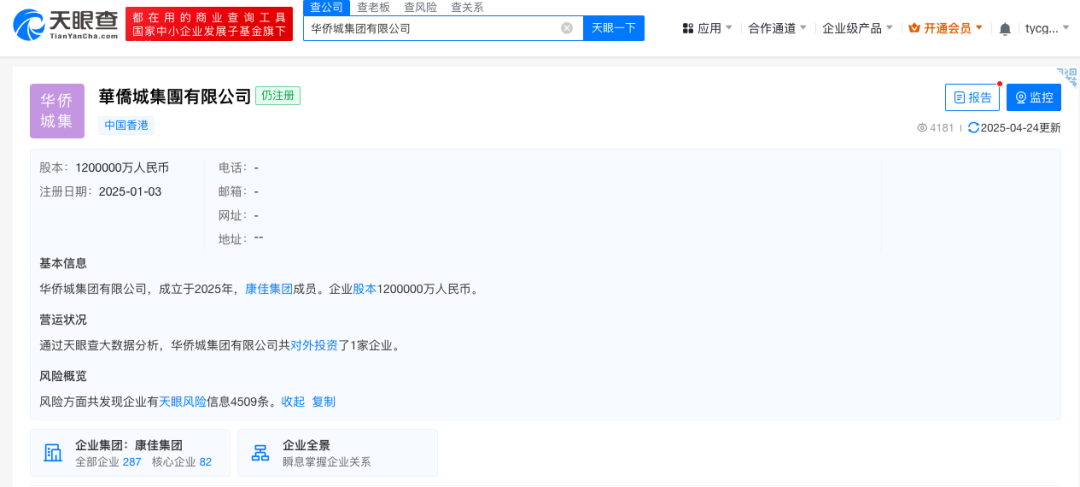Copy the summary with 复制
The image size is (1080, 487).
pos(324,402)
